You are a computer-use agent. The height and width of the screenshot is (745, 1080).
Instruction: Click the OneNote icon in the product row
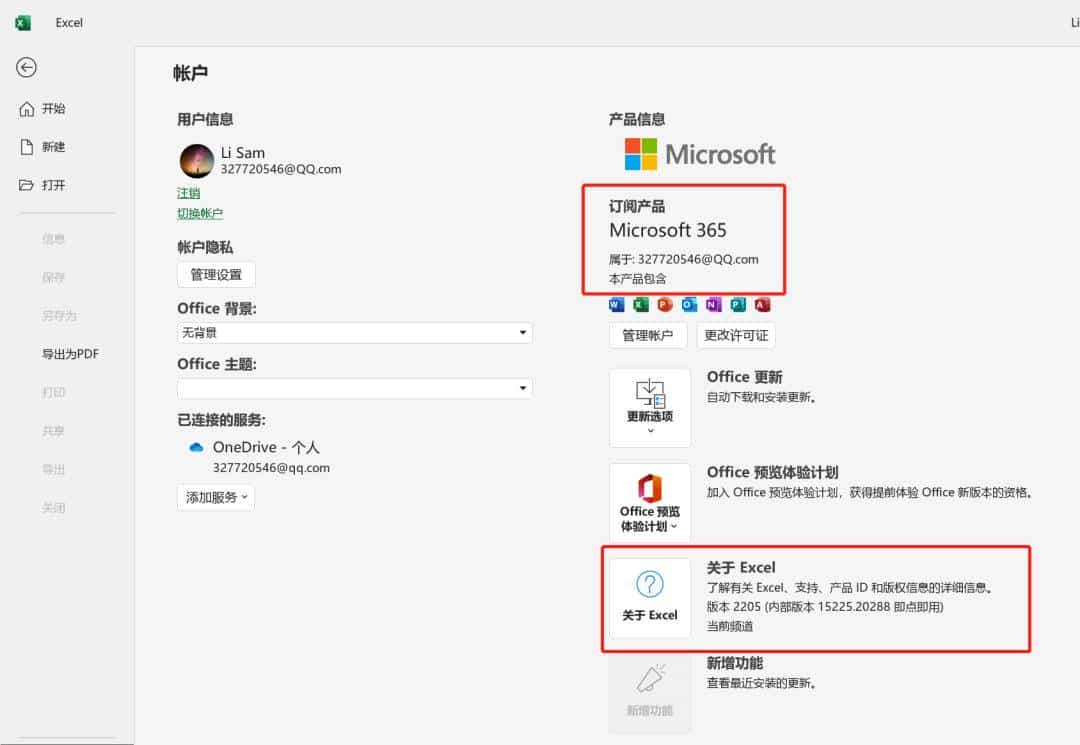coord(713,304)
